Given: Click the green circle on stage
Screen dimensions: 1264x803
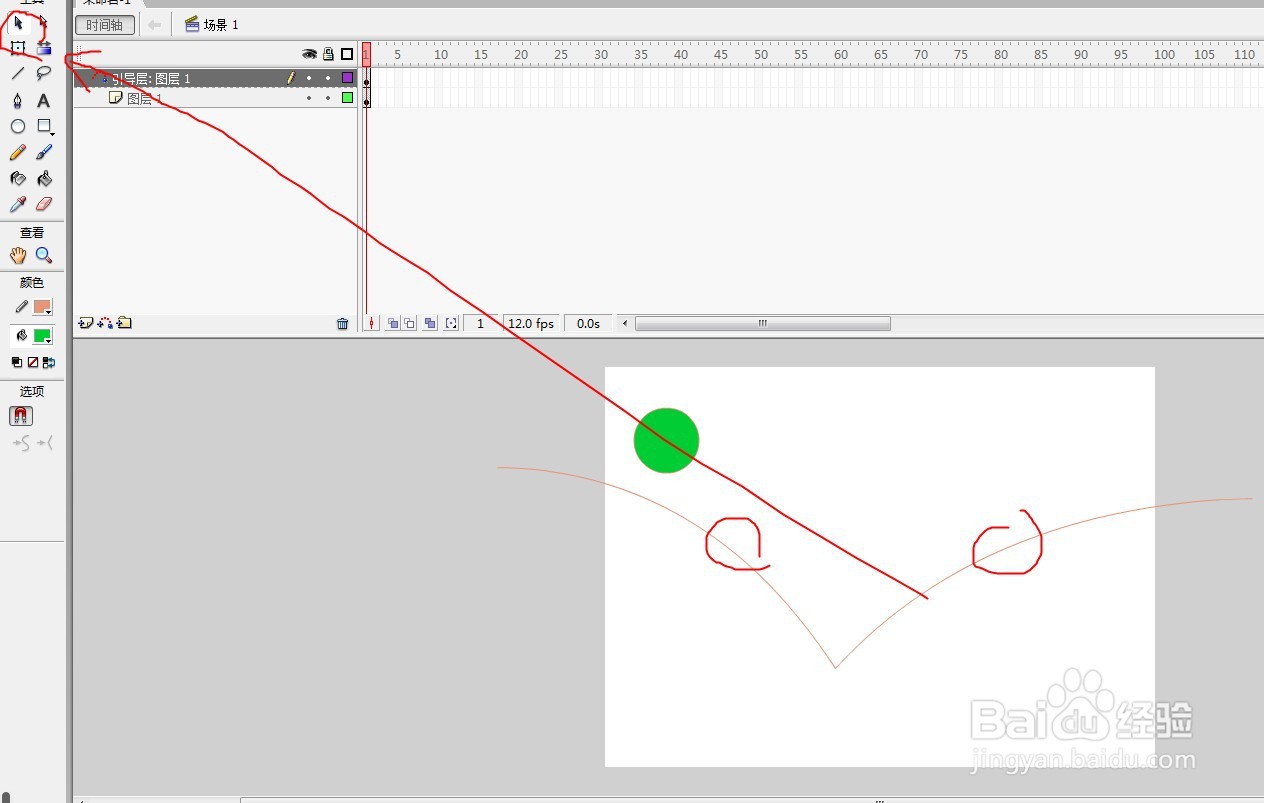Looking at the screenshot, I should click(666, 440).
